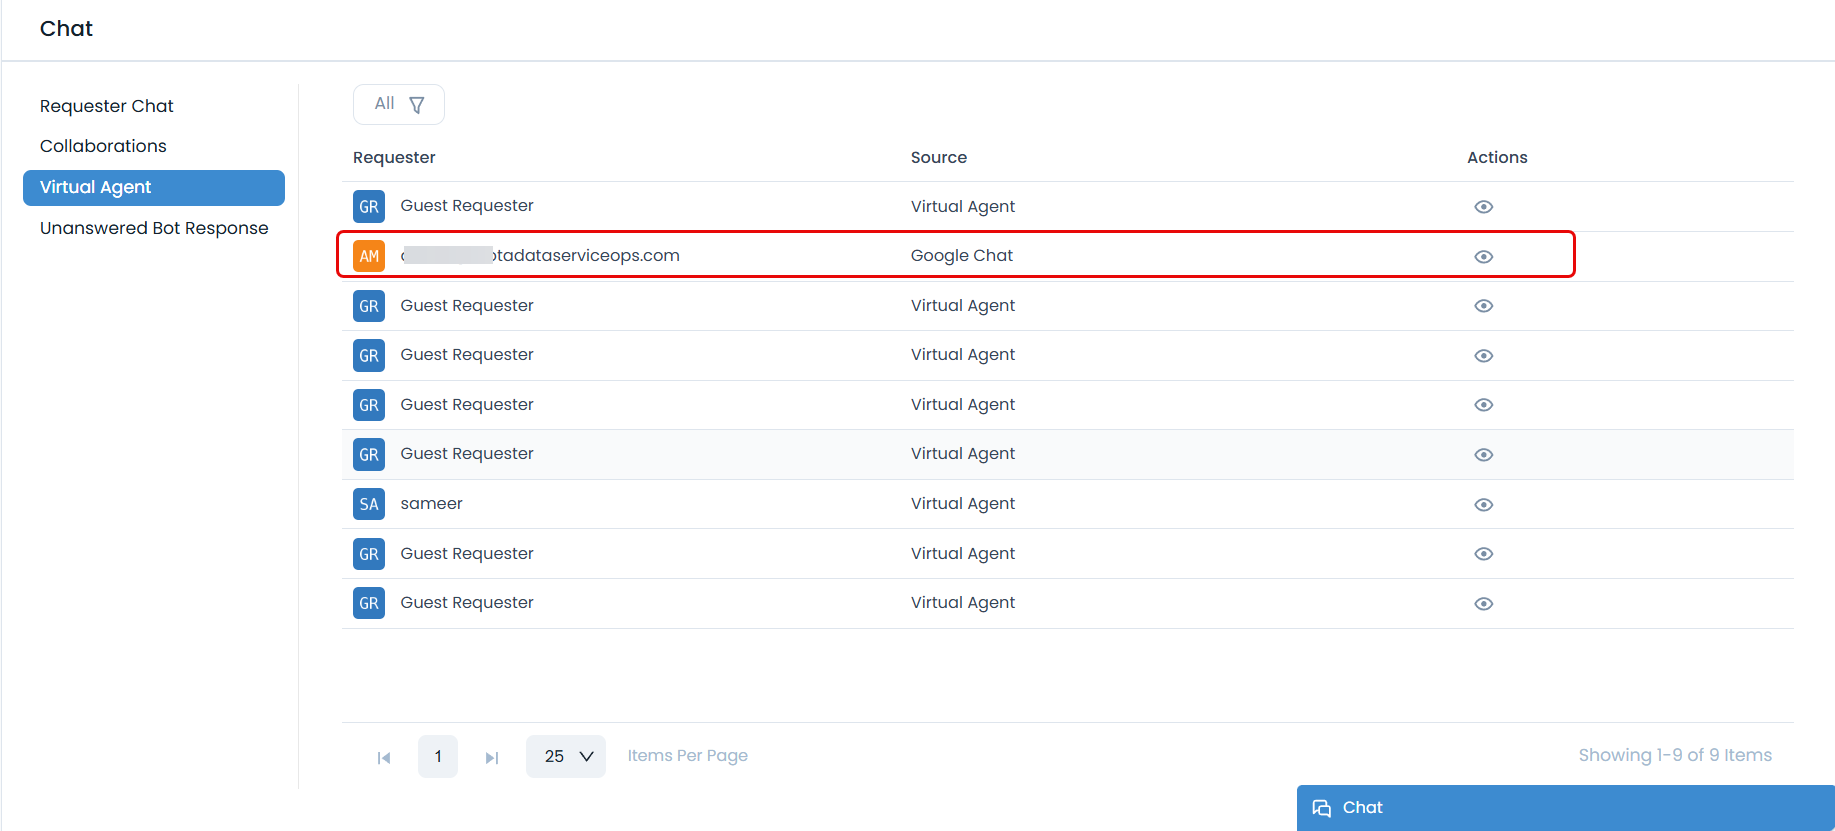The image size is (1835, 831).
Task: Click the last row's view eye icon
Action: coord(1483,604)
